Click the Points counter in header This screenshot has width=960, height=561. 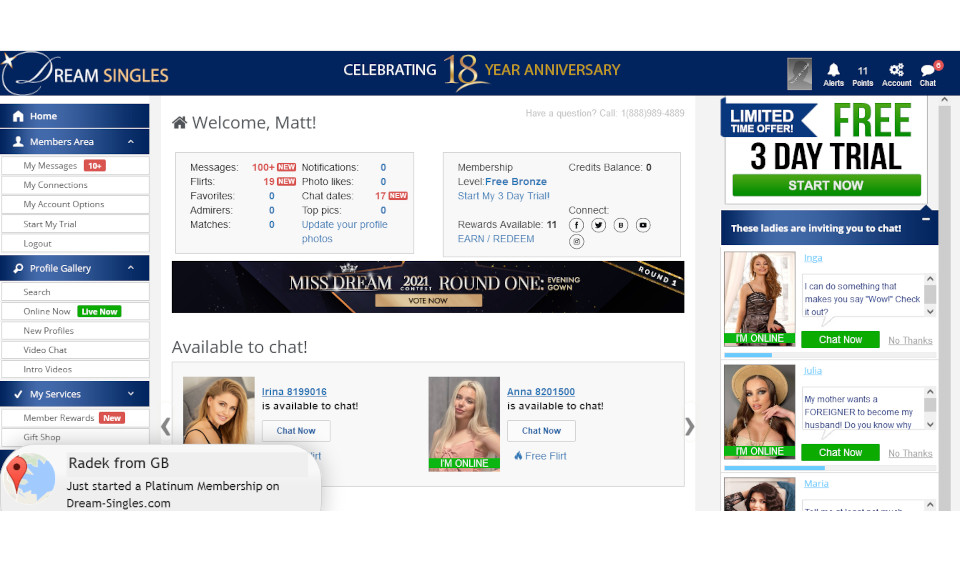click(862, 74)
